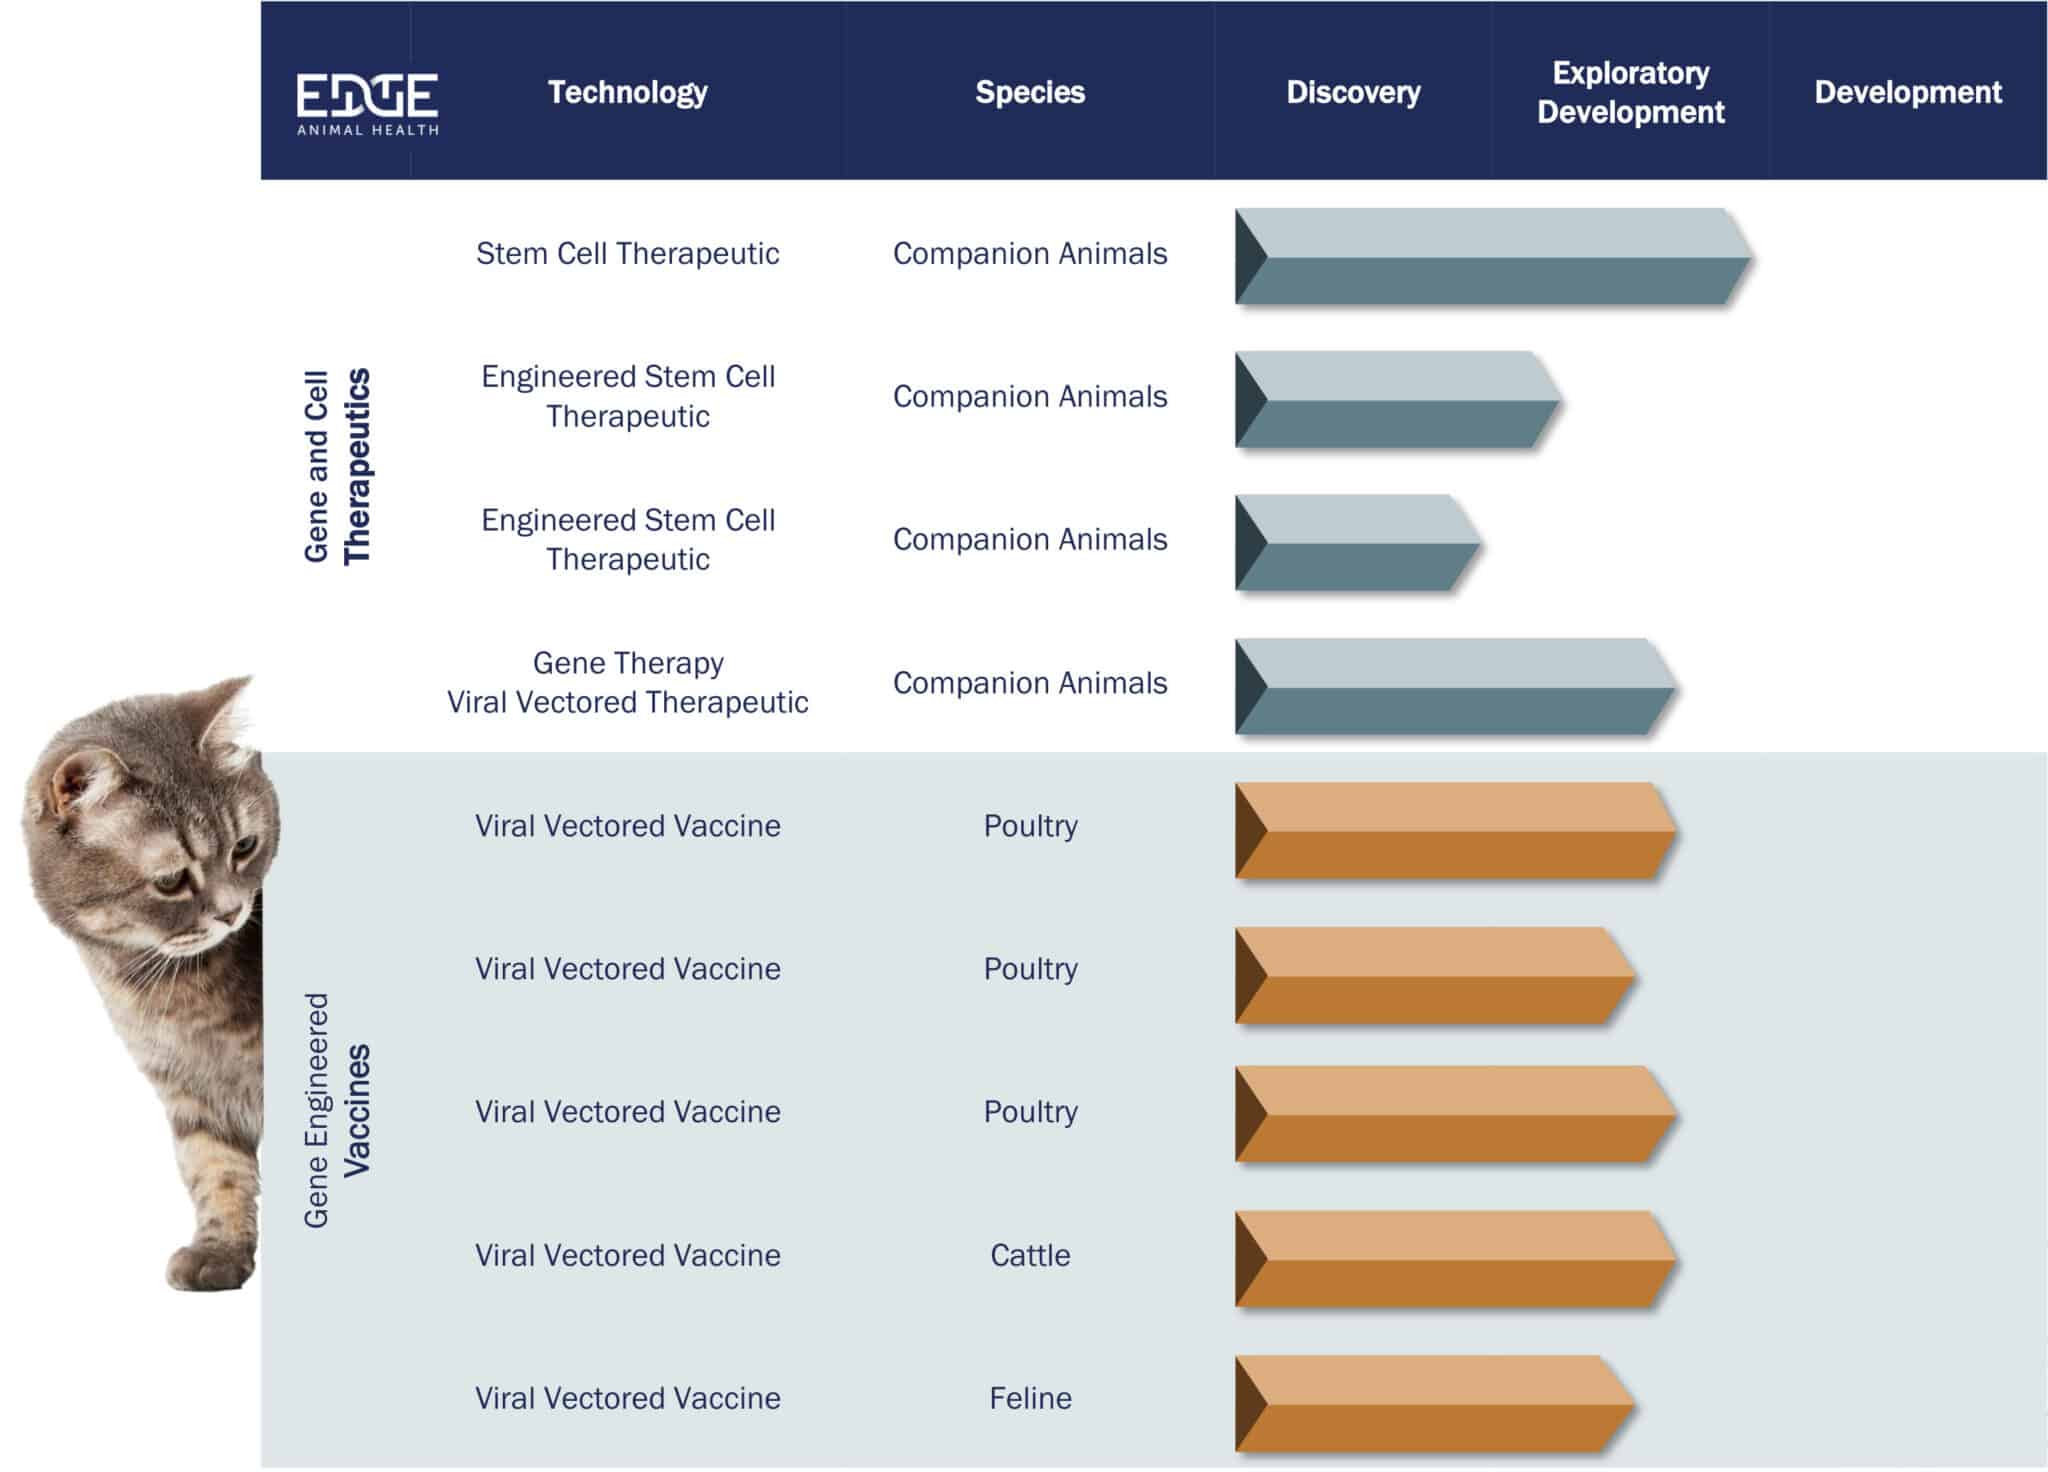The image size is (2048, 1472).
Task: Click Viral Vectored Vaccine in the Feline row
Action: click(x=627, y=1398)
